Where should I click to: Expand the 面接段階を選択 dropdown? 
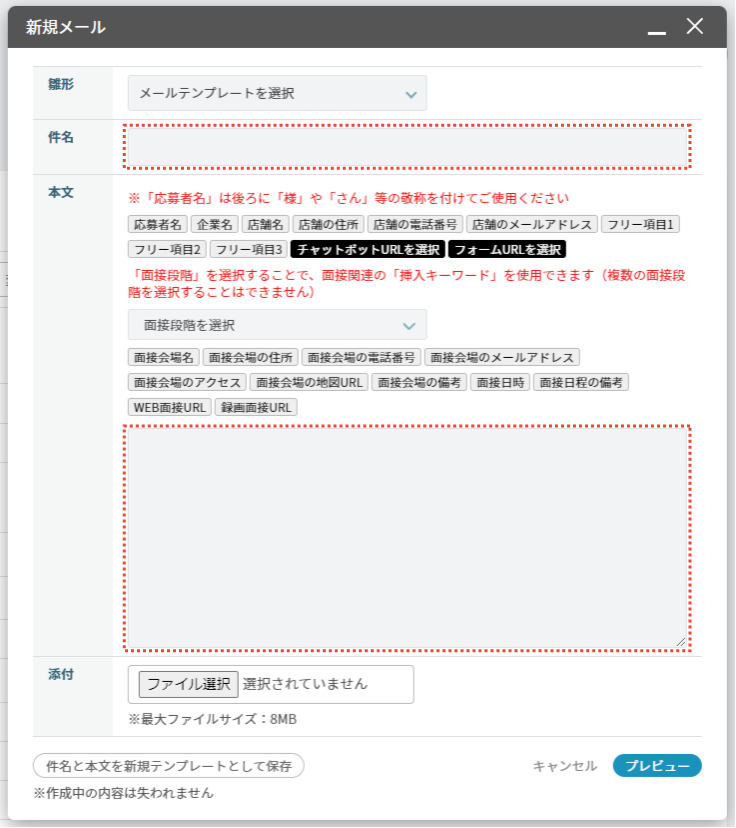pyautogui.click(x=277, y=325)
